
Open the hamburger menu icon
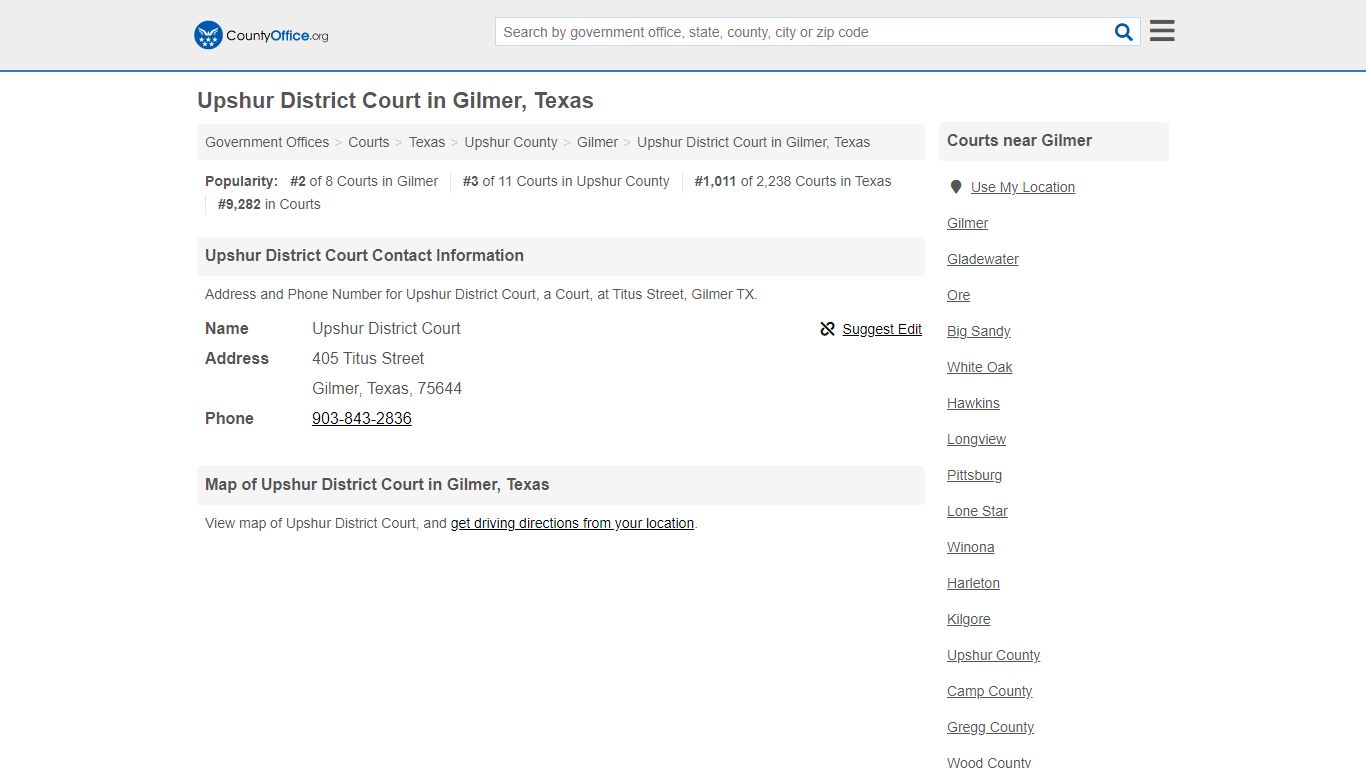[1162, 31]
